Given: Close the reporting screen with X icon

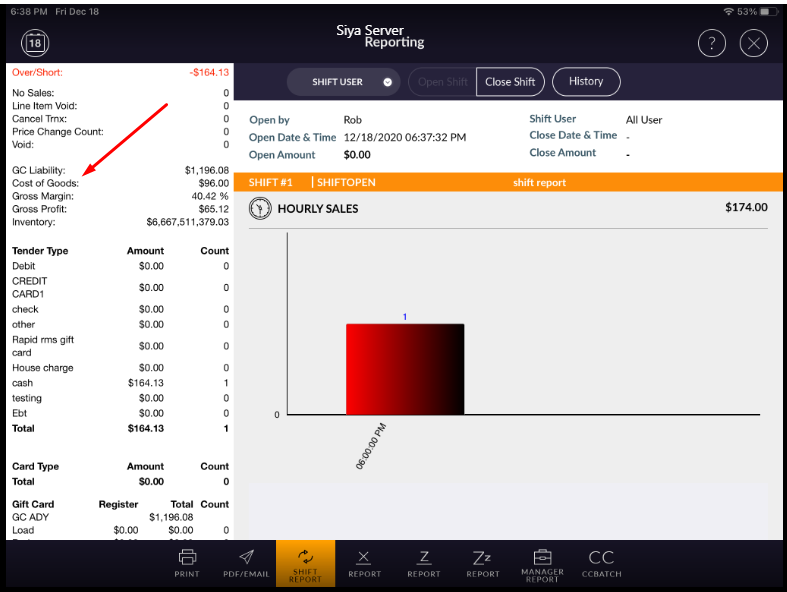Looking at the screenshot, I should tap(753, 43).
